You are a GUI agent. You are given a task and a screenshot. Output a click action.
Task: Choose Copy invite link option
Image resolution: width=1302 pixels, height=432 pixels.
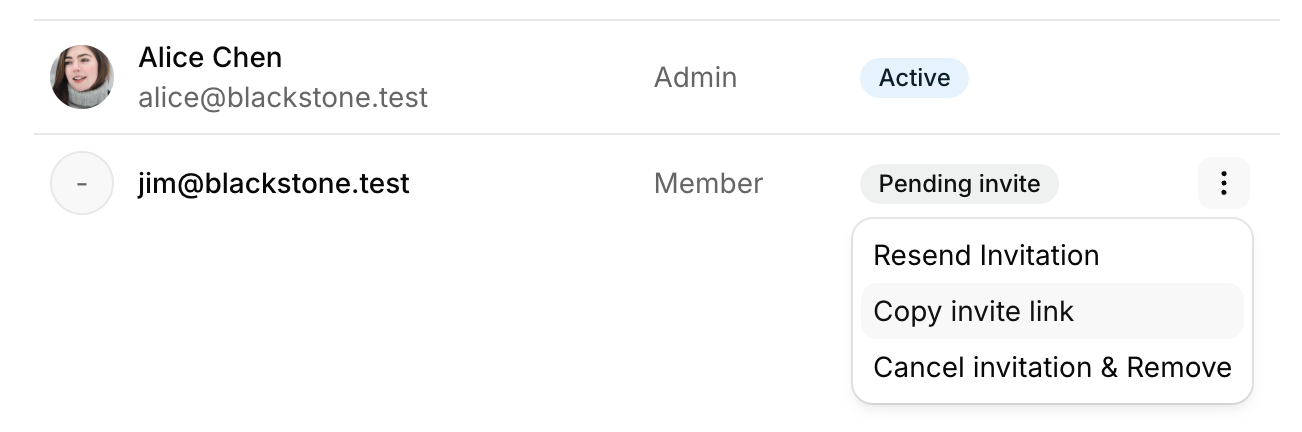[x=973, y=311]
